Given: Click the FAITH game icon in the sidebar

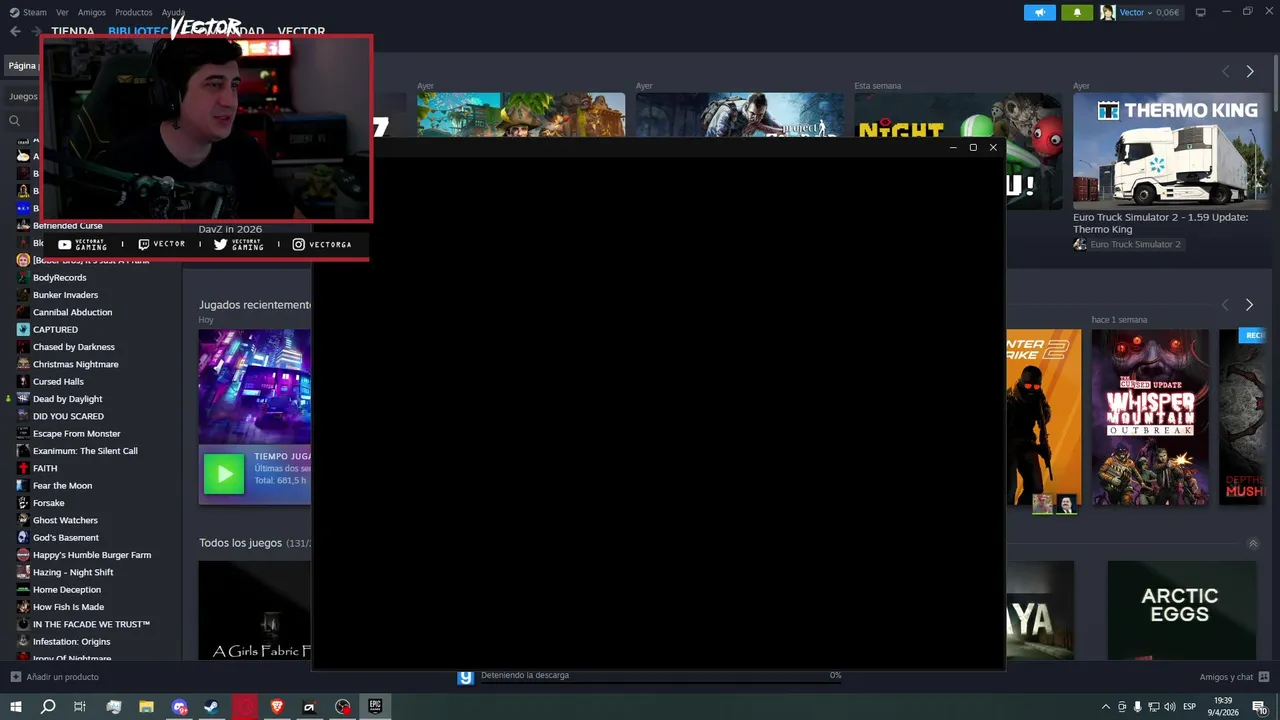Looking at the screenshot, I should (23, 468).
